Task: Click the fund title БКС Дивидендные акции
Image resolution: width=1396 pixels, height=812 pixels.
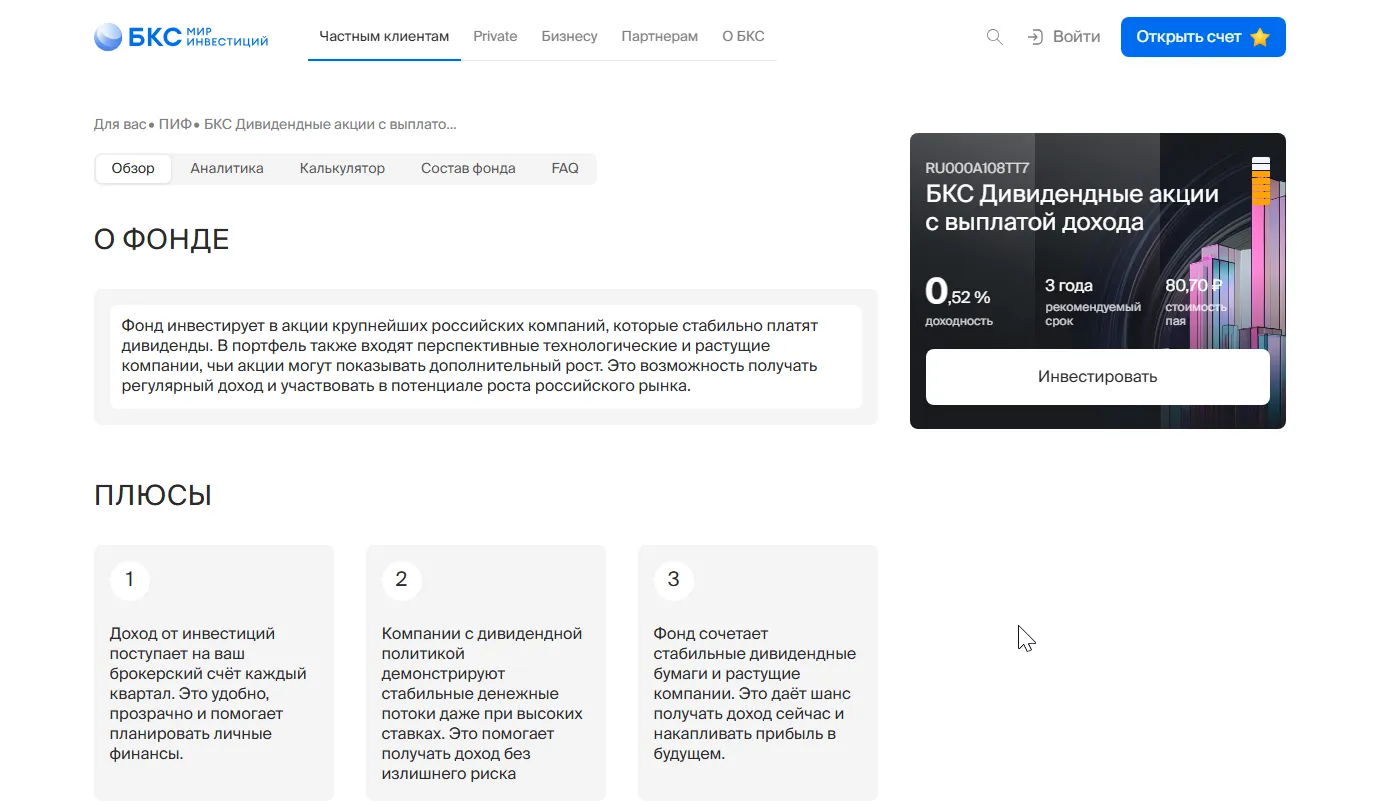Action: click(x=1072, y=207)
